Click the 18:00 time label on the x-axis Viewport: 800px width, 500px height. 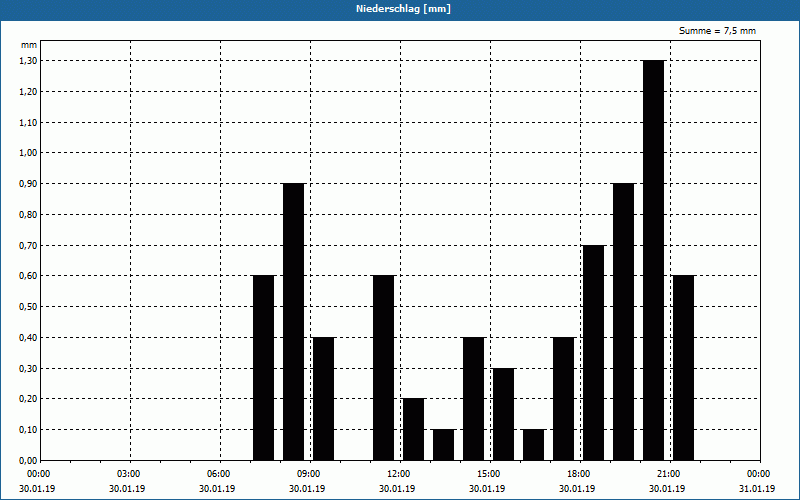coord(579,474)
